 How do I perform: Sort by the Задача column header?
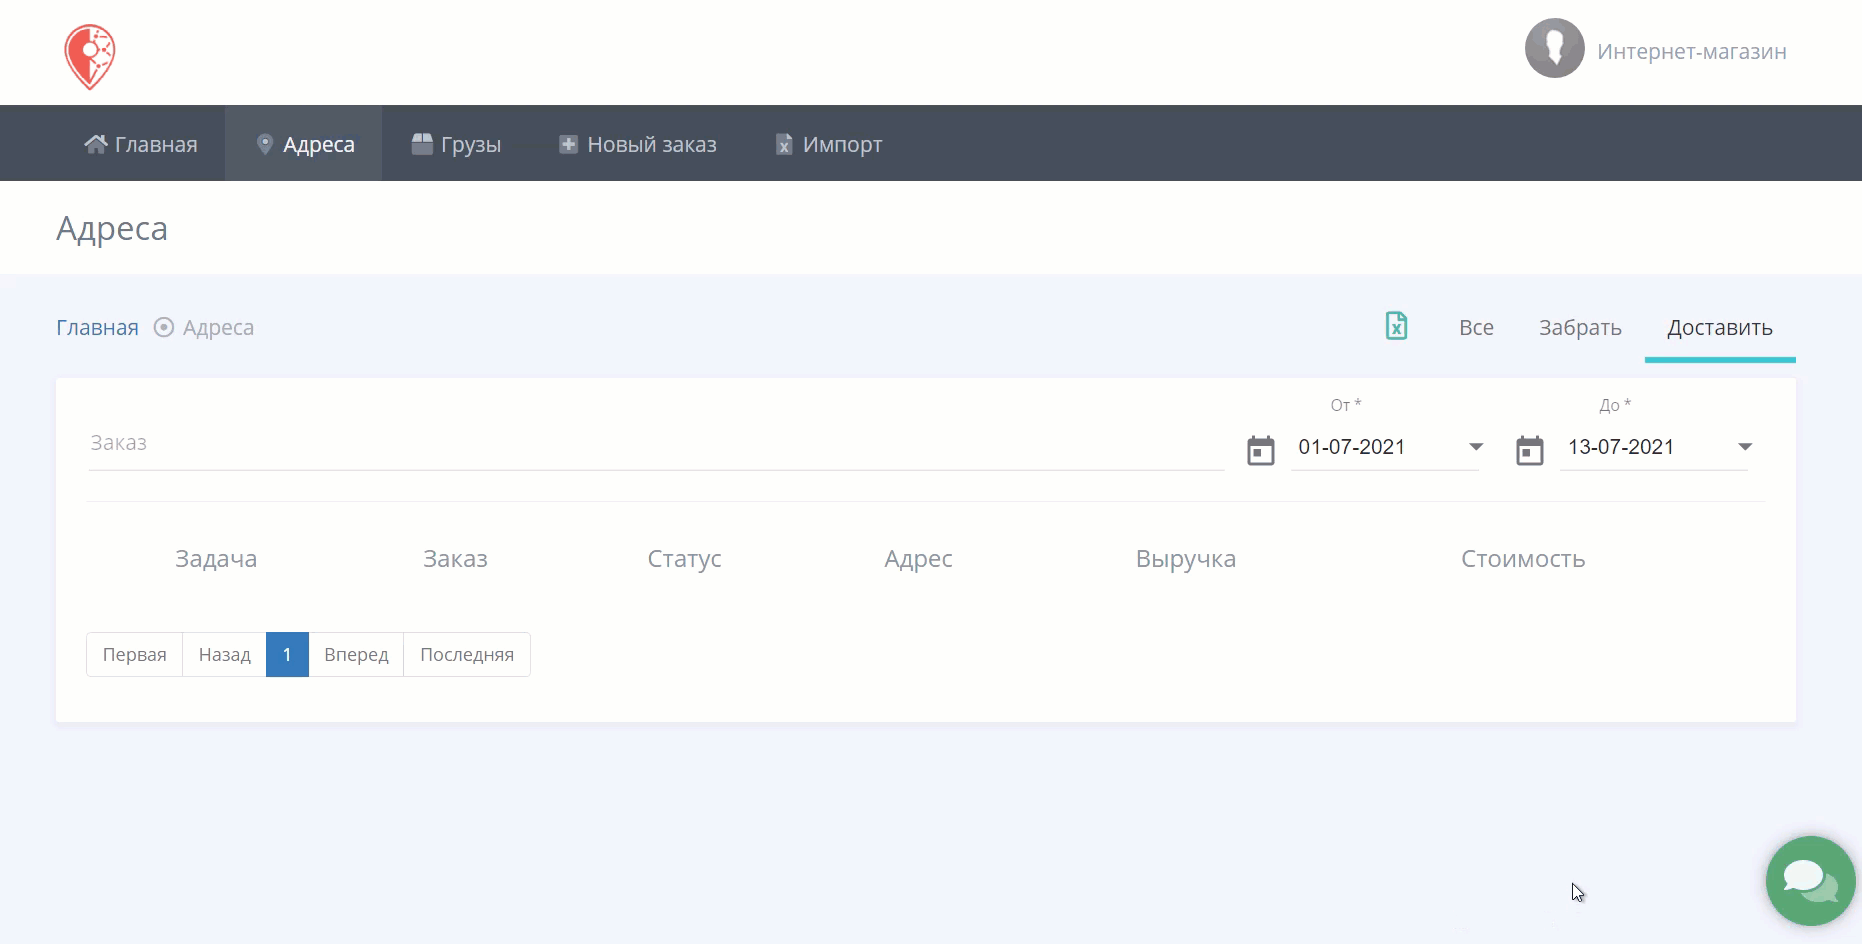pyautogui.click(x=216, y=558)
